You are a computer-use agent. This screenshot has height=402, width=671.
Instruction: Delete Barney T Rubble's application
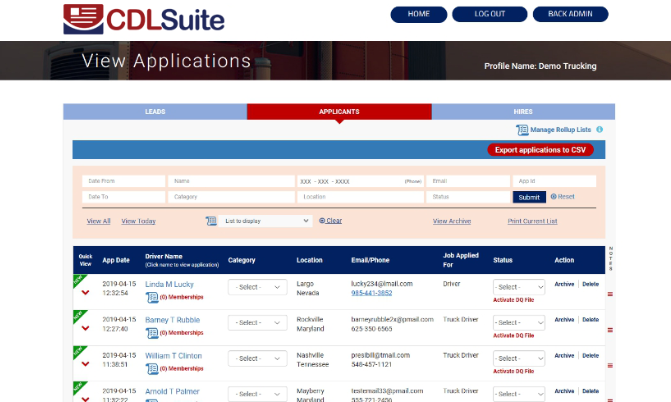pos(591,320)
